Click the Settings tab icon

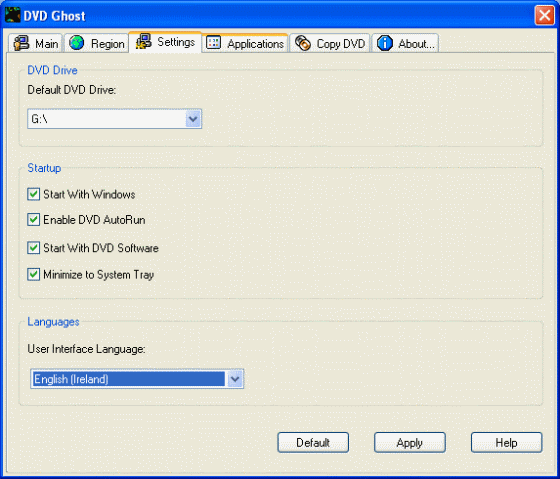pos(144,41)
